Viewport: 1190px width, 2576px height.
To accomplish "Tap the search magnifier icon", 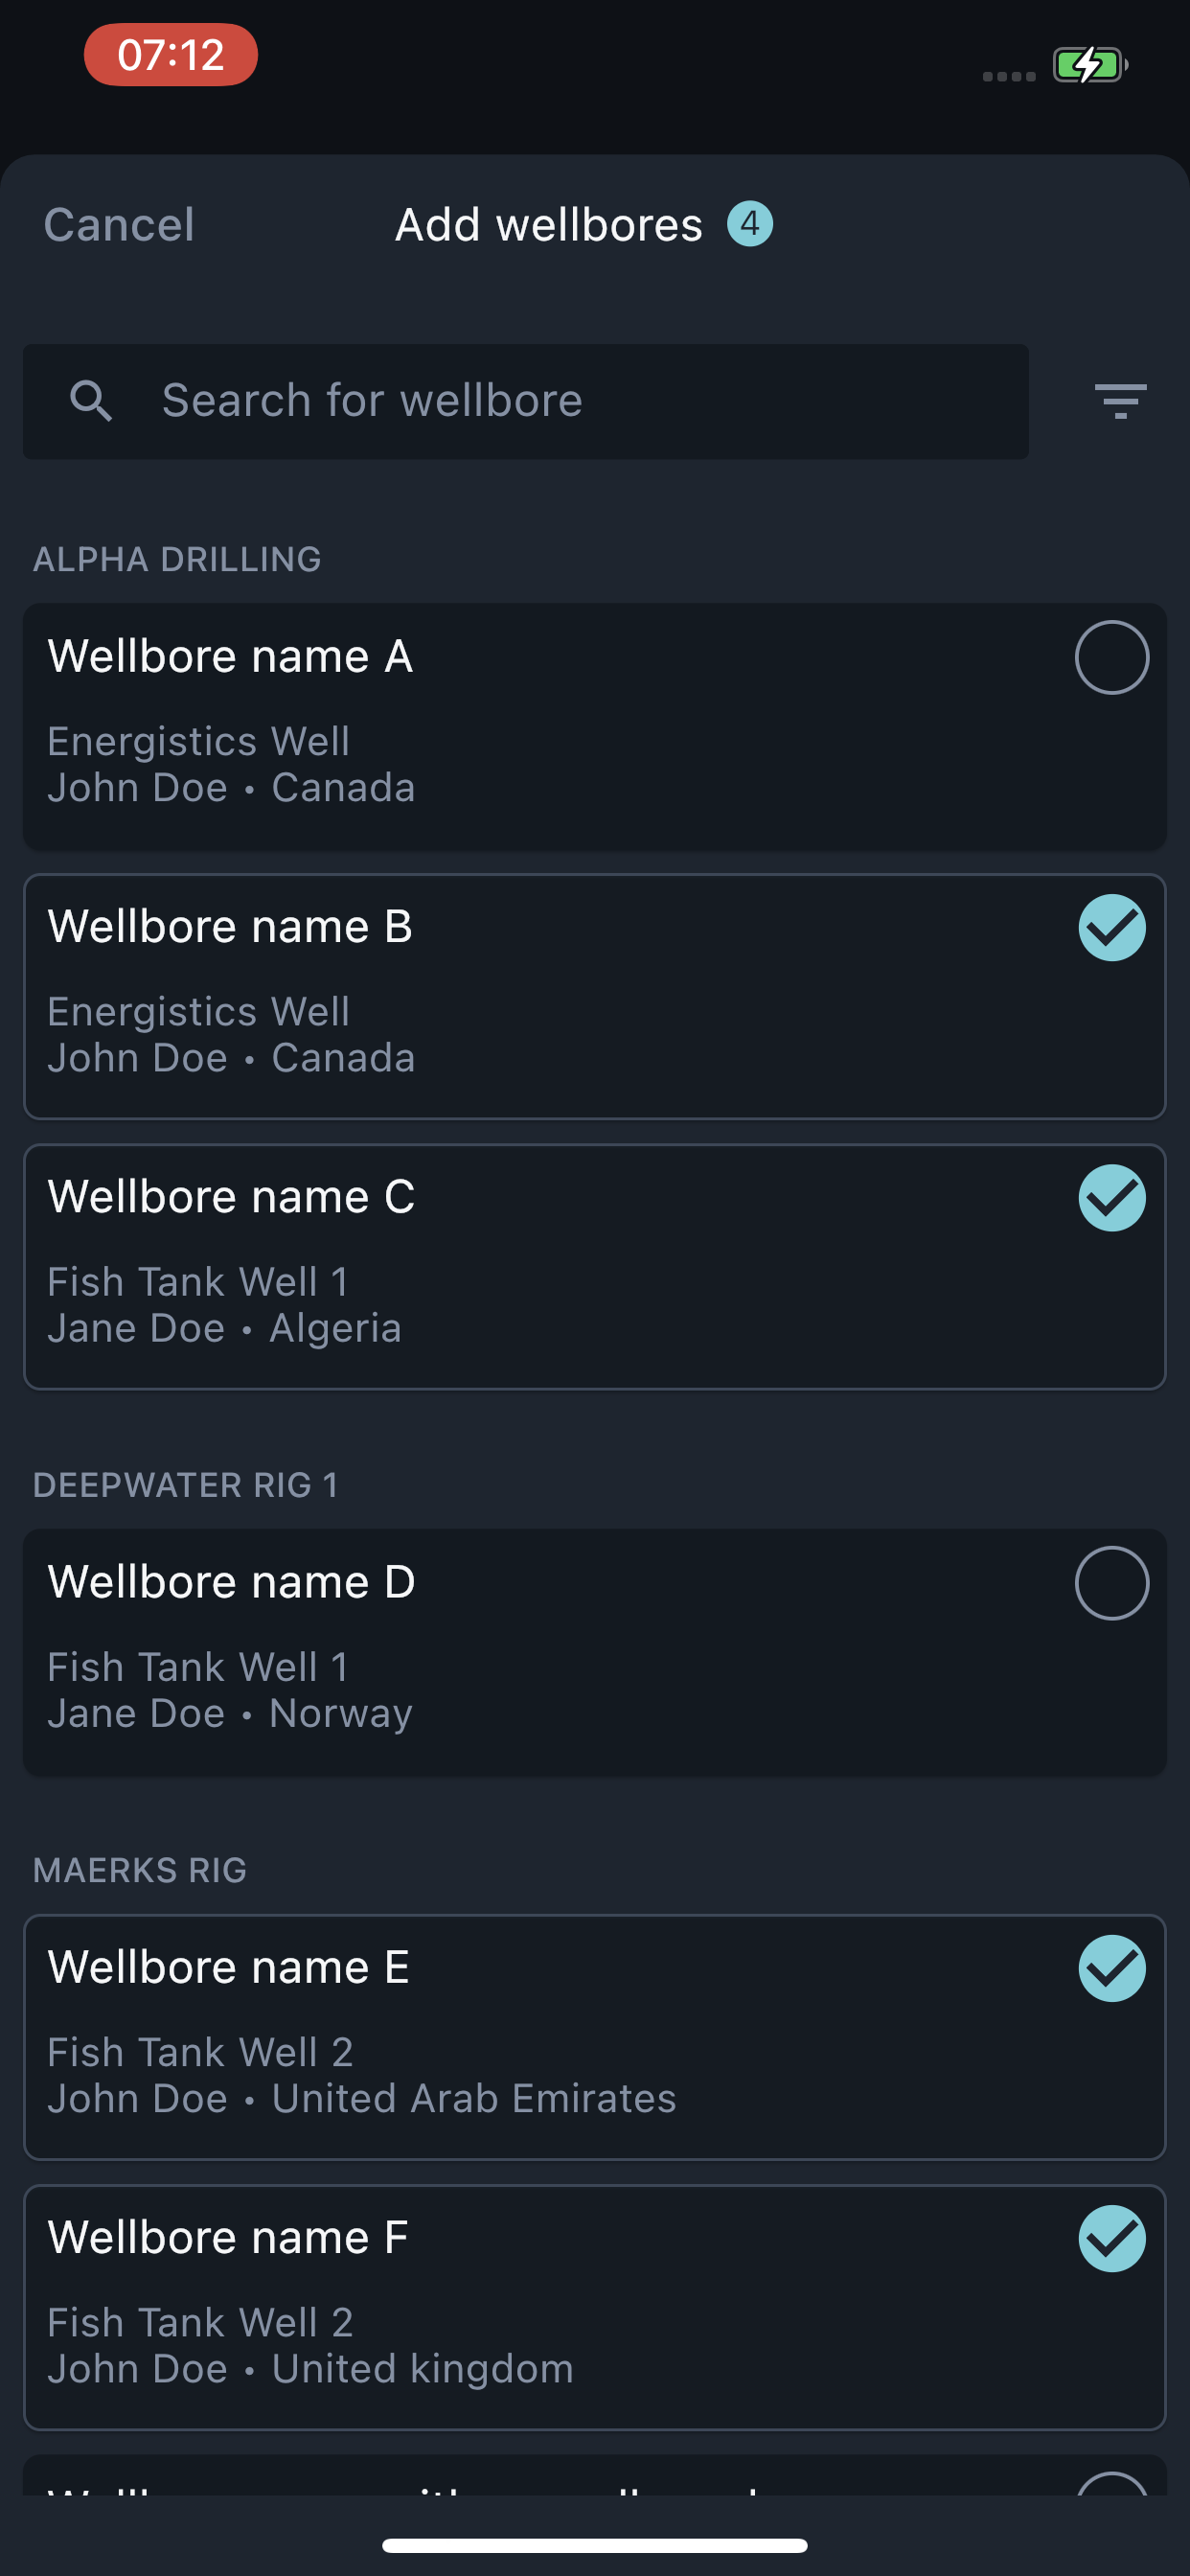I will click(91, 401).
